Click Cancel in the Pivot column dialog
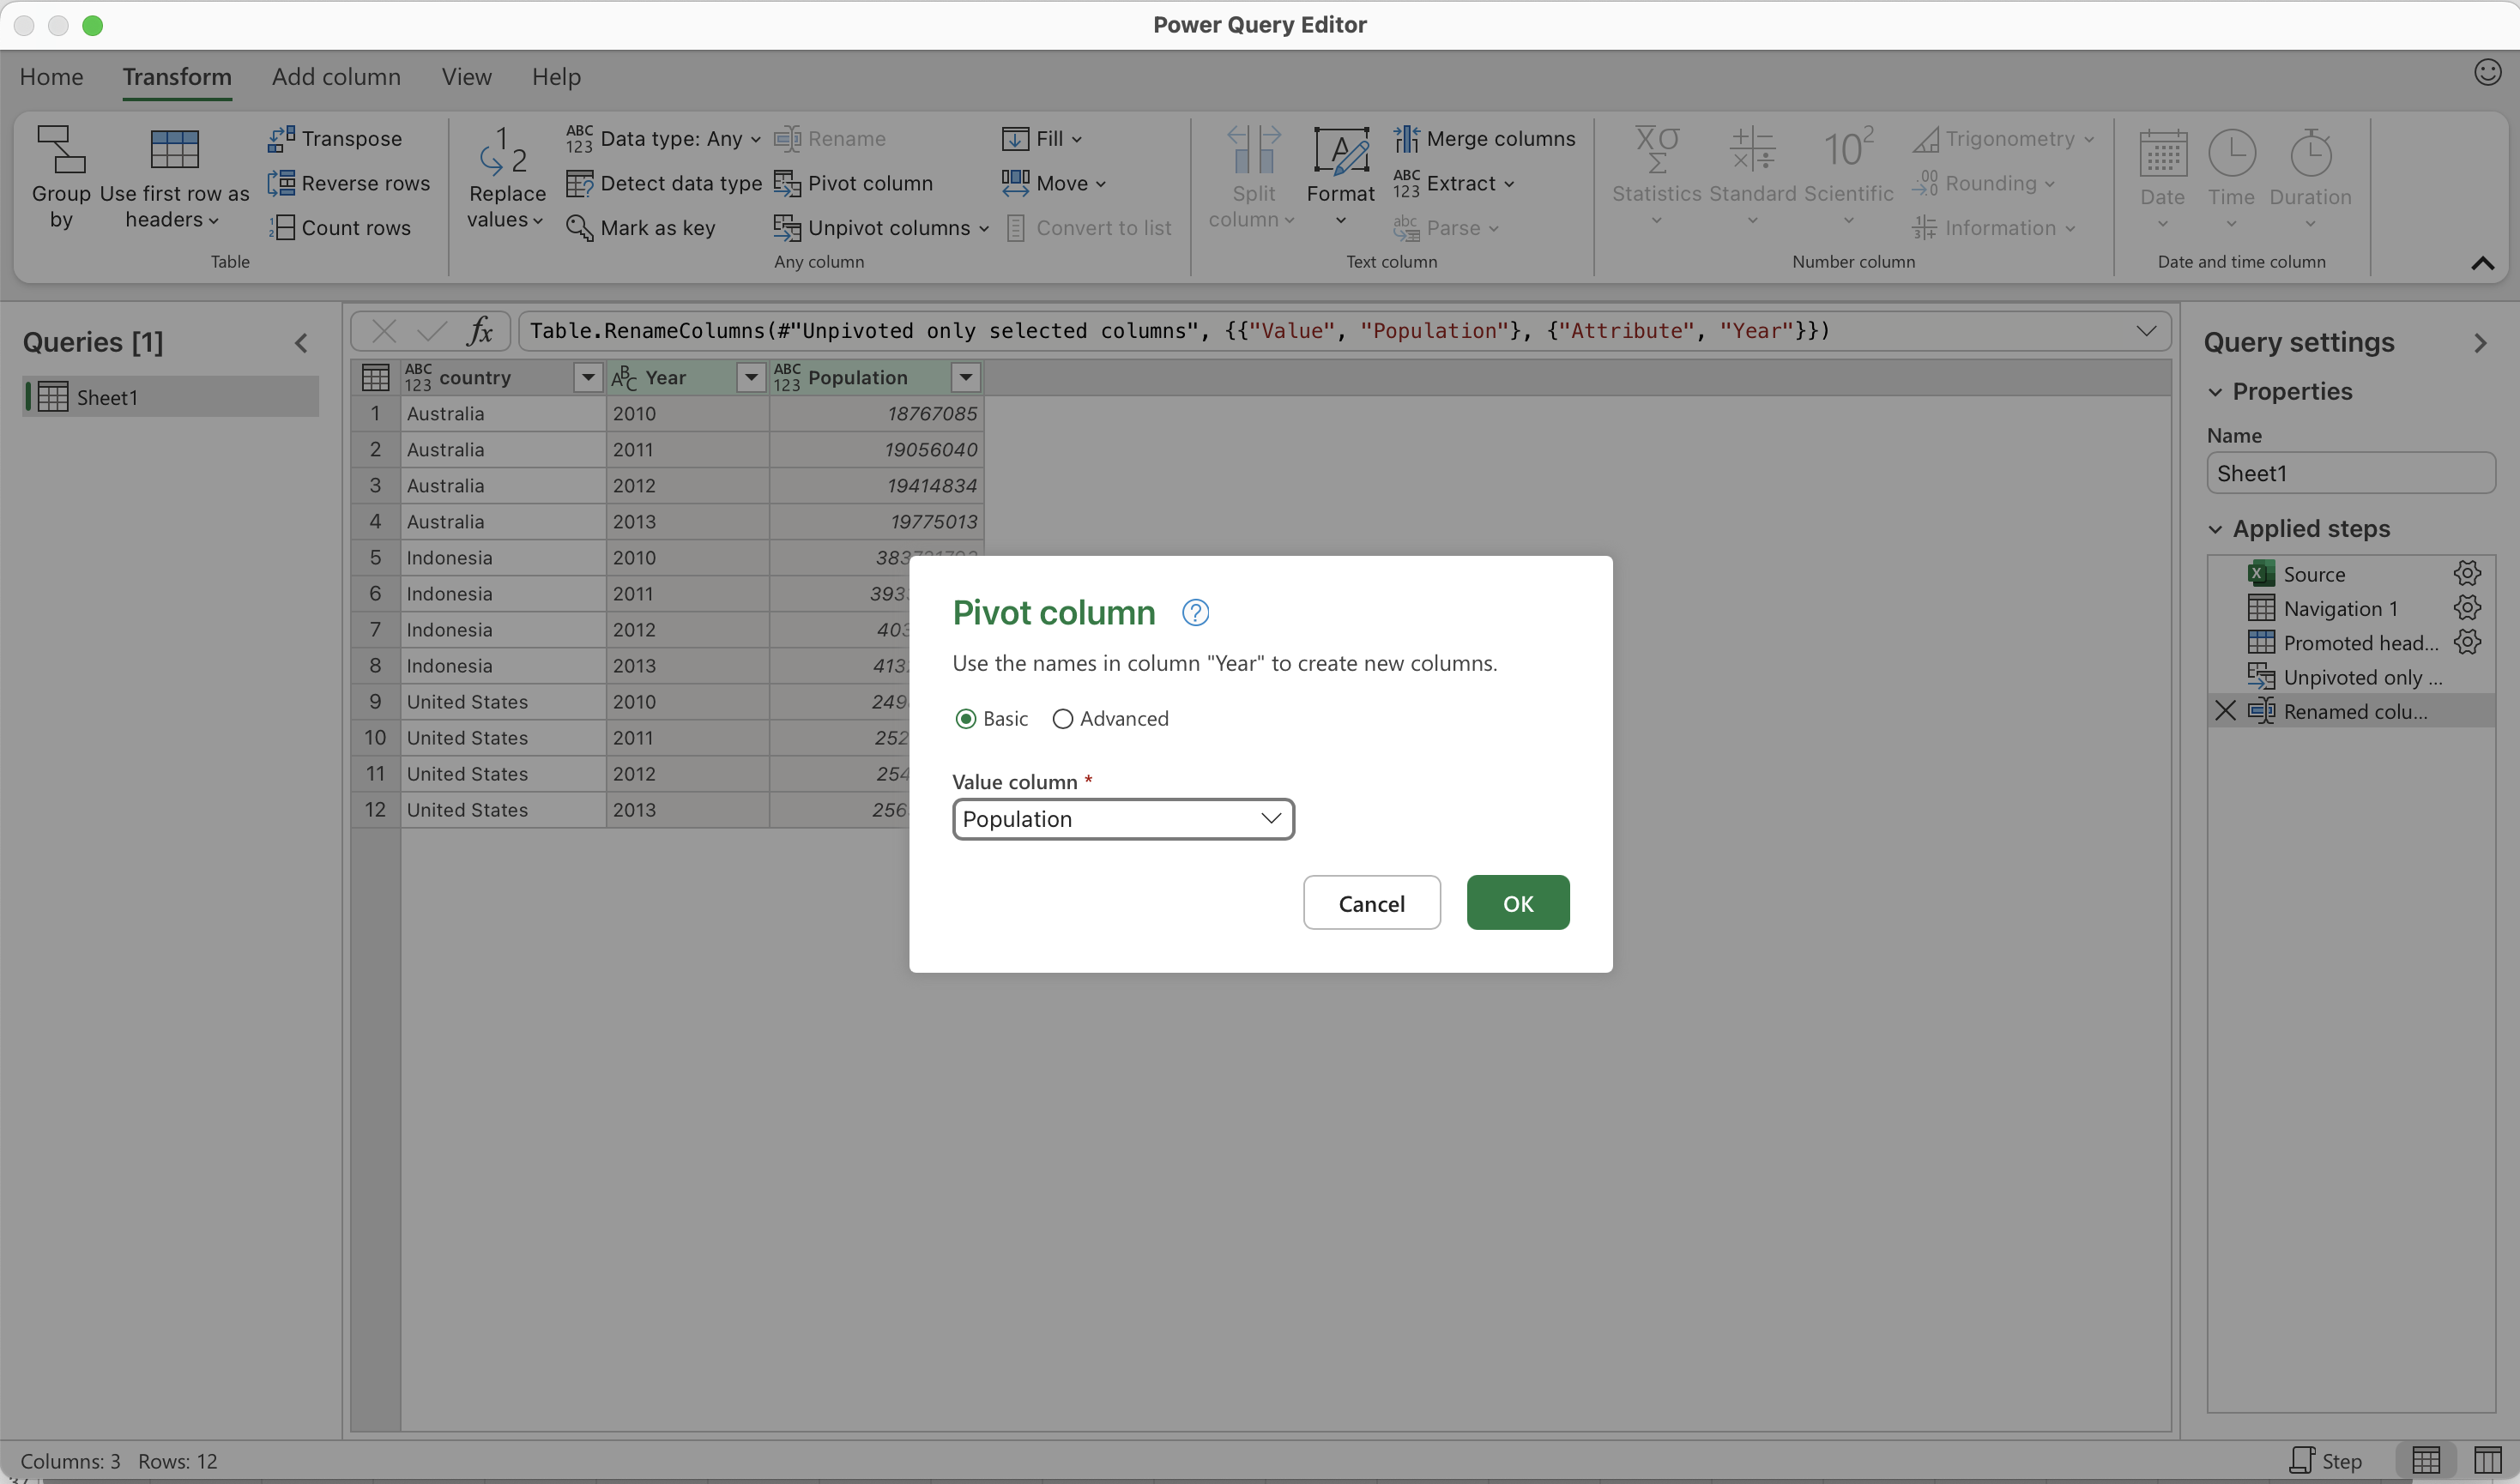The width and height of the screenshot is (2520, 1484). [1371, 903]
